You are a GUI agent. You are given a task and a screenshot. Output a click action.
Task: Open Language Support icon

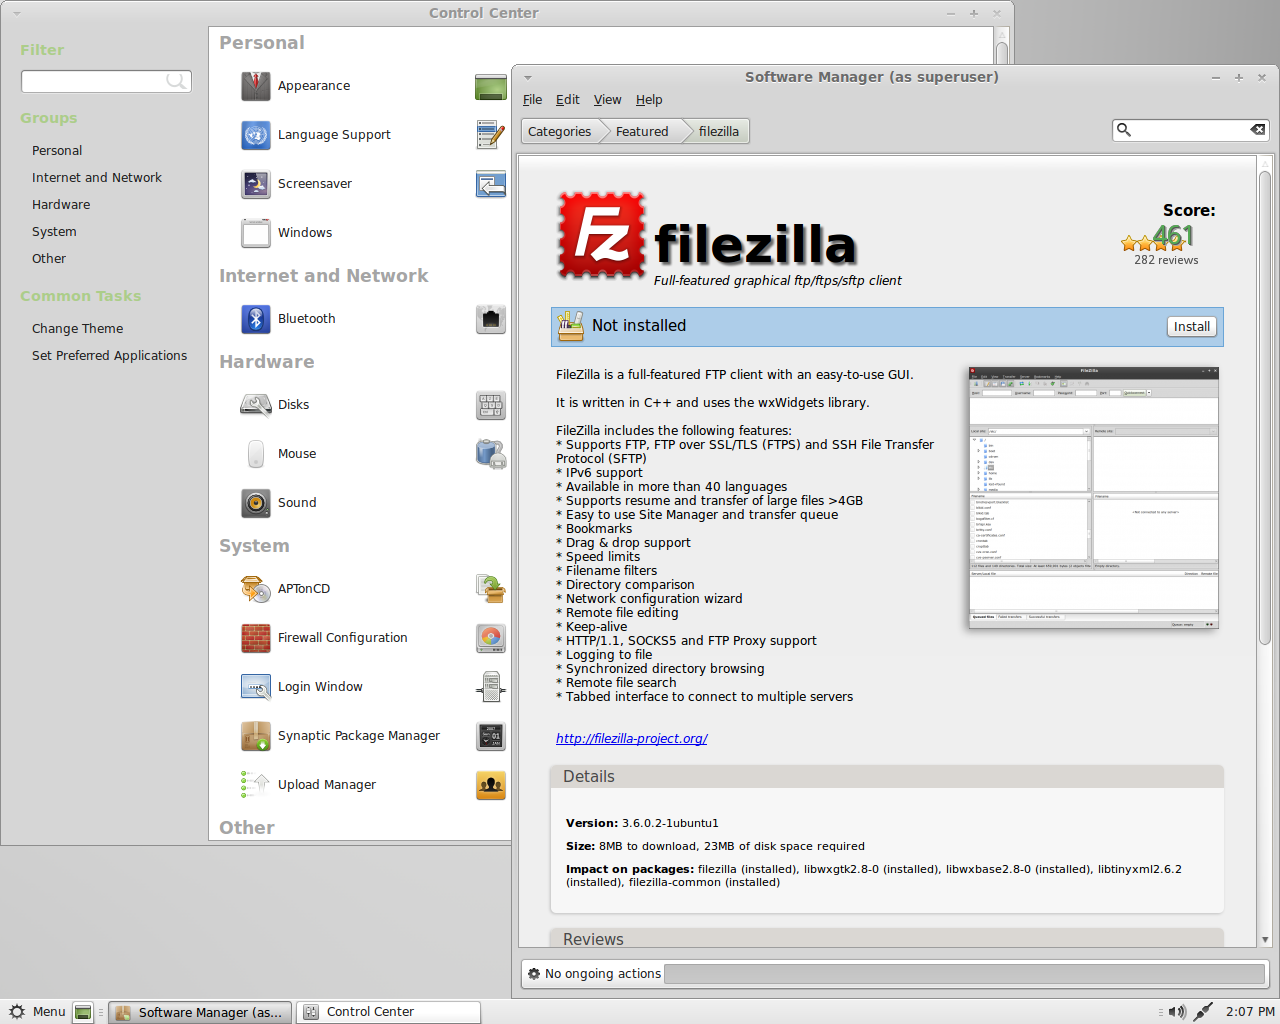[x=256, y=135]
